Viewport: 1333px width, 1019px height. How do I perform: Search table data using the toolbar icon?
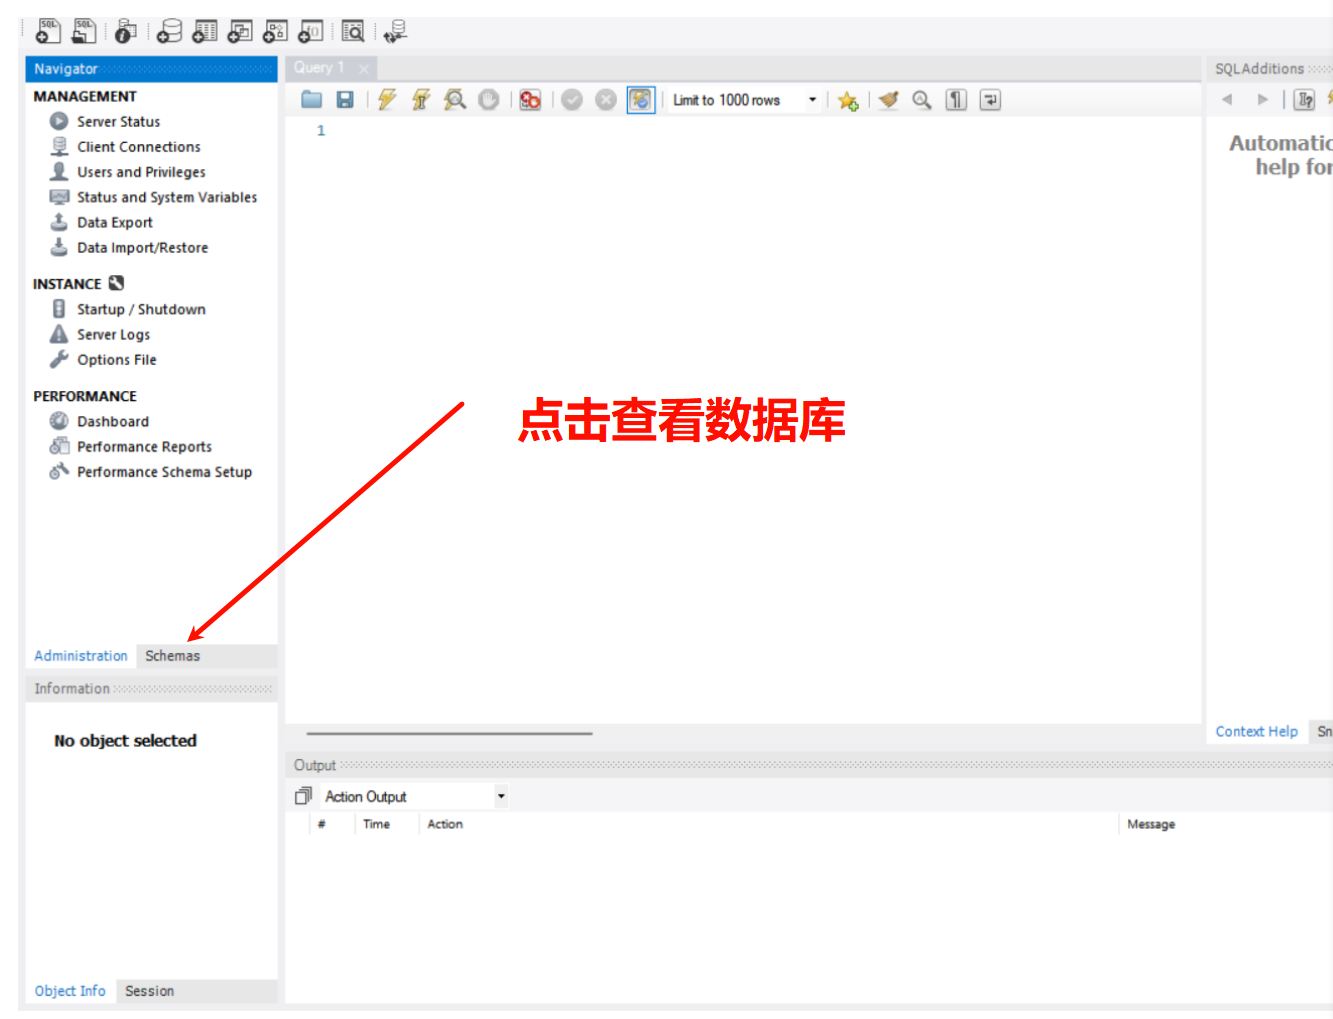353,31
